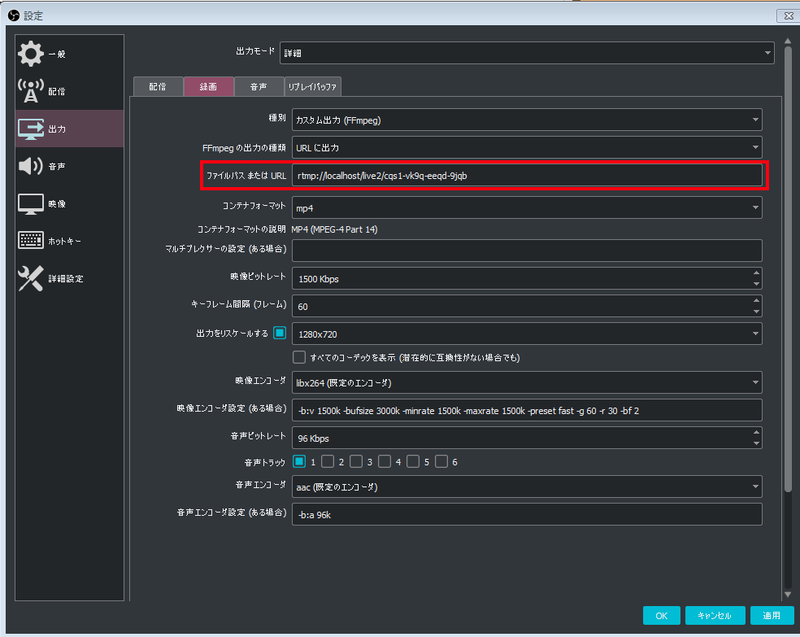Click the キャンセル button
The image size is (800, 637).
[715, 616]
